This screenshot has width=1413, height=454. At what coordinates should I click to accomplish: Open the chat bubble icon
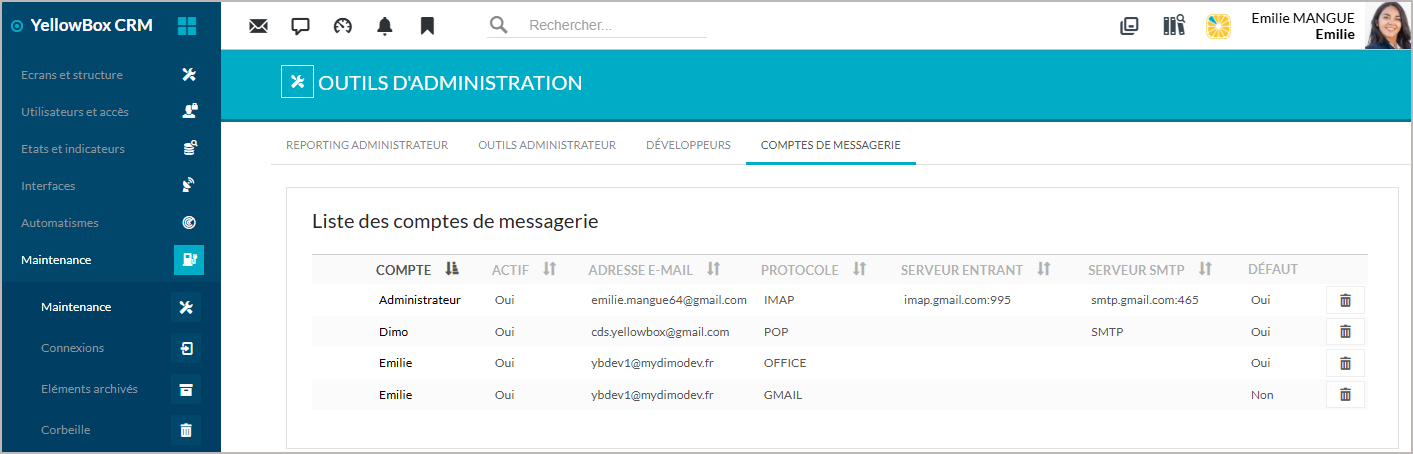(300, 26)
